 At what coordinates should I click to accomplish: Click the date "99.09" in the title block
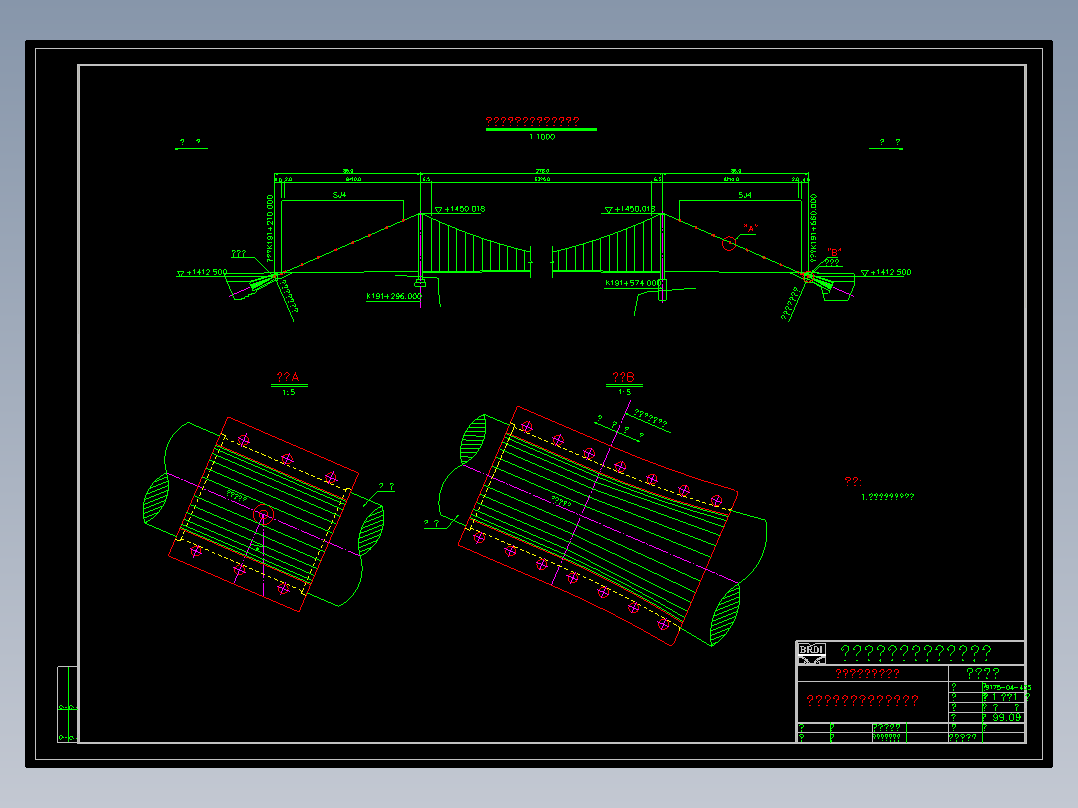1006,717
